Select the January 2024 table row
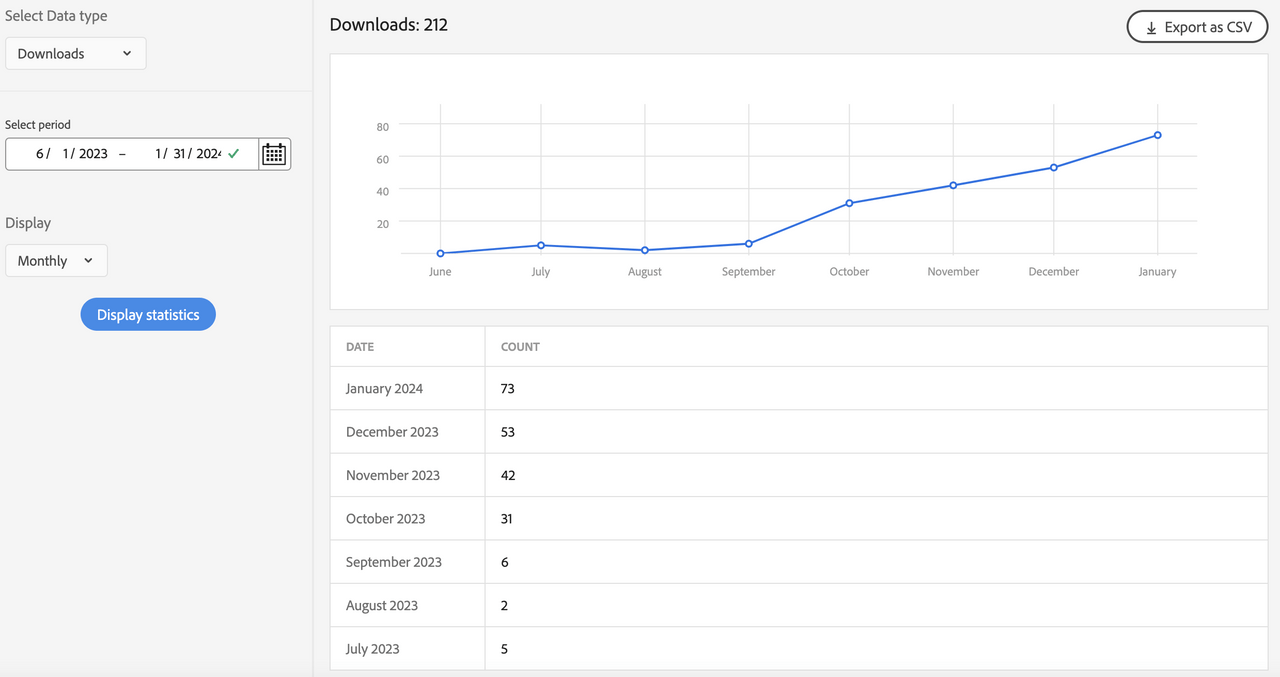The height and width of the screenshot is (677, 1280). [799, 388]
